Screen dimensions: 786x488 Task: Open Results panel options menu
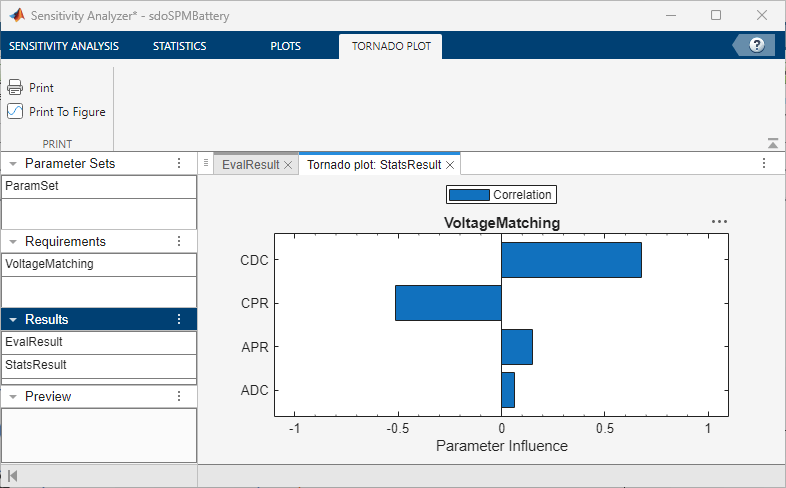pyautogui.click(x=179, y=319)
